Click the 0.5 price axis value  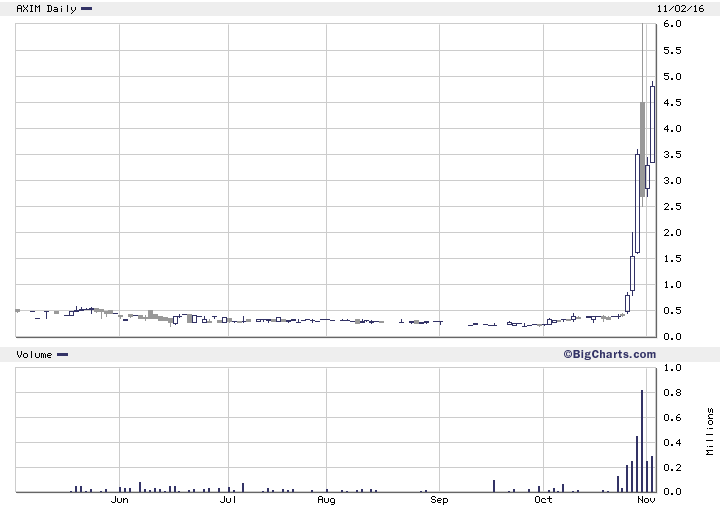coord(672,311)
